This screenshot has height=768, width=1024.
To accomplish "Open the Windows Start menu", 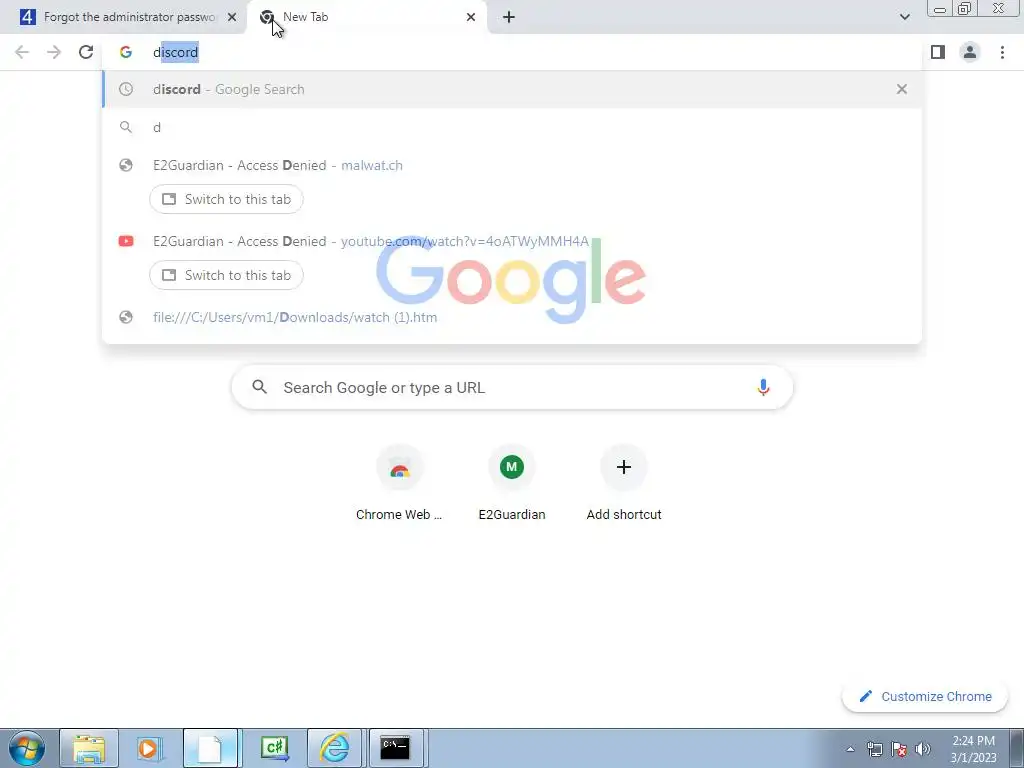I will (27, 748).
